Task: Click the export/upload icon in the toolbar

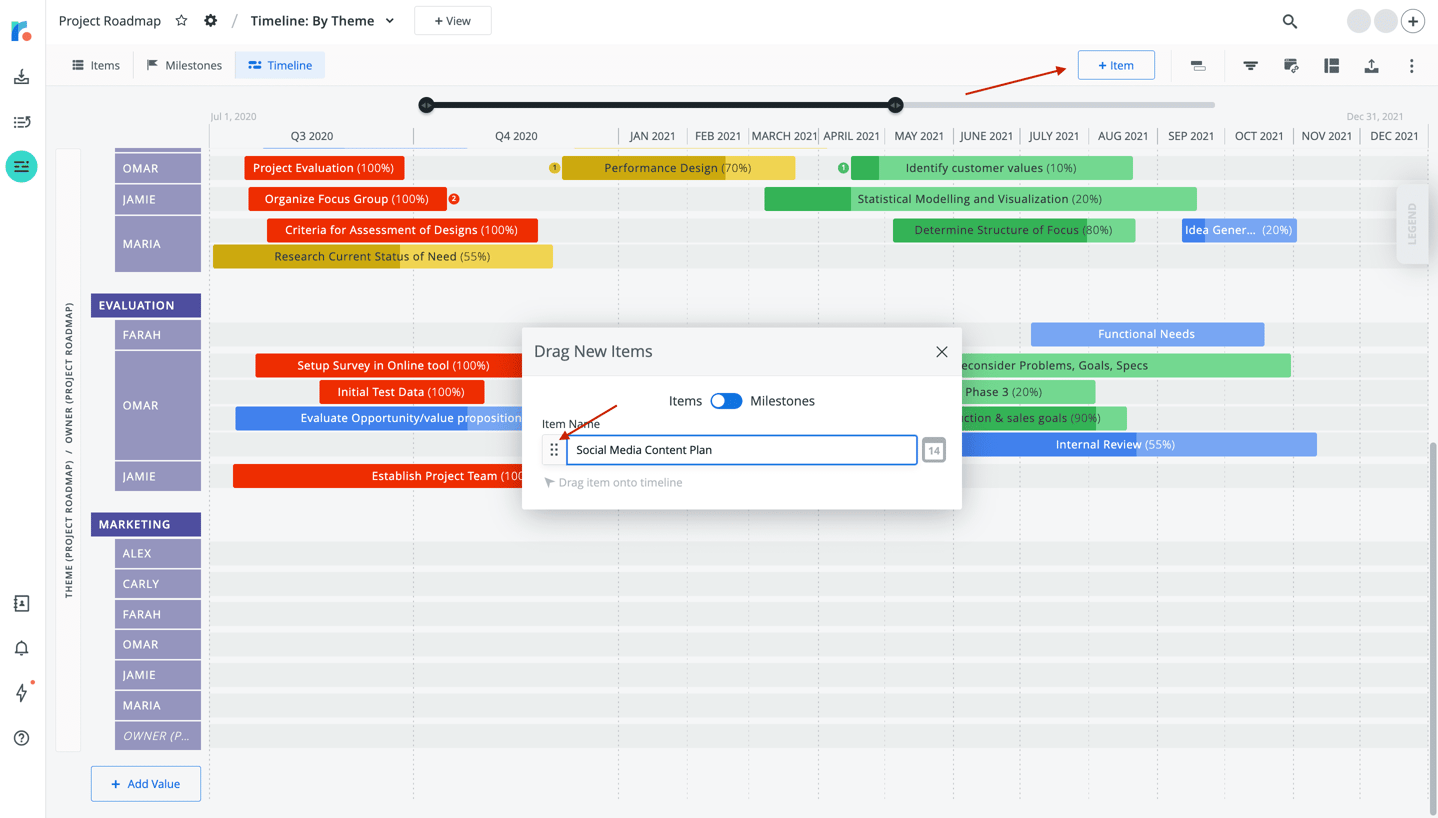Action: tap(1371, 65)
